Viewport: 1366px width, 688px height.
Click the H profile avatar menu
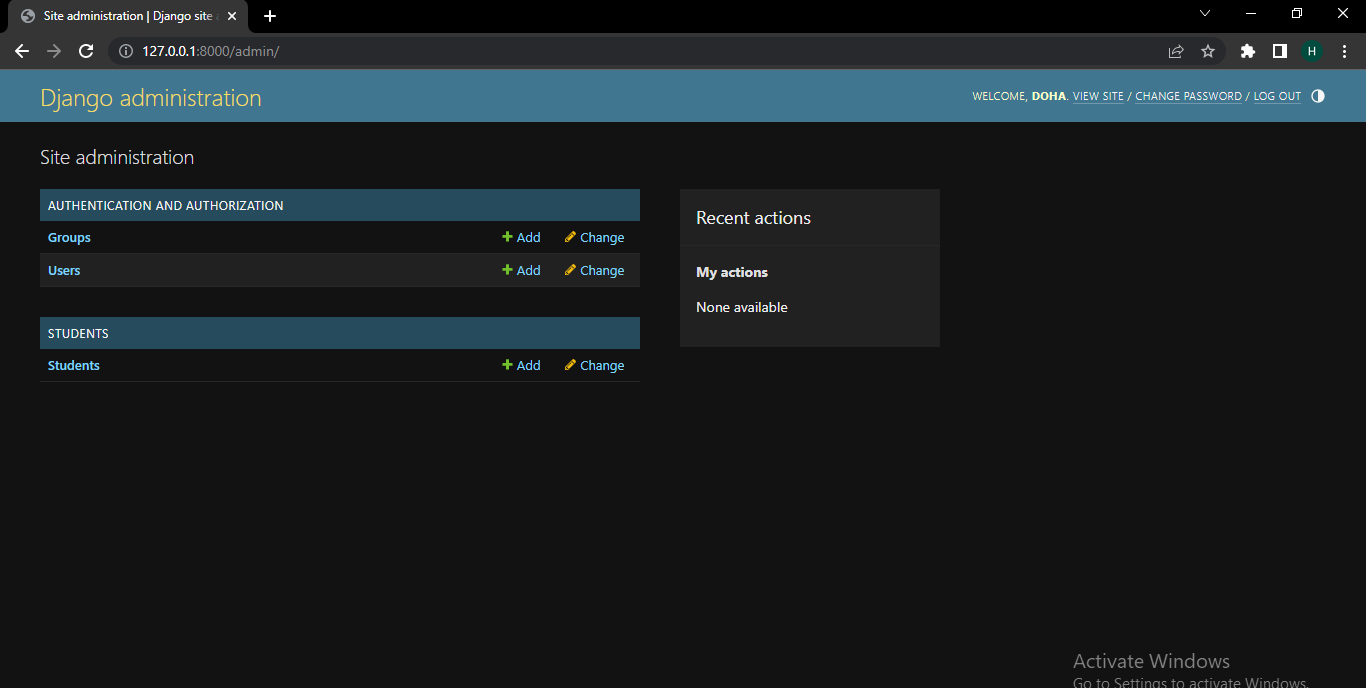click(x=1312, y=51)
